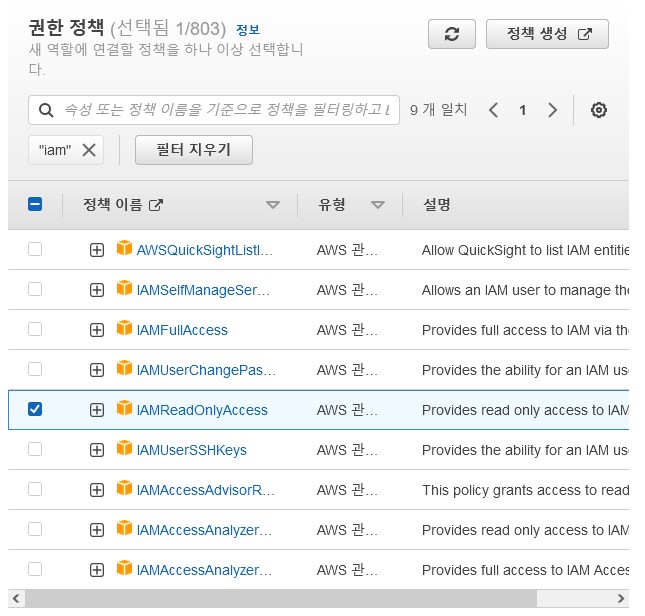Check the IAMSelfManageSer policy checkbox

[x=35, y=289]
